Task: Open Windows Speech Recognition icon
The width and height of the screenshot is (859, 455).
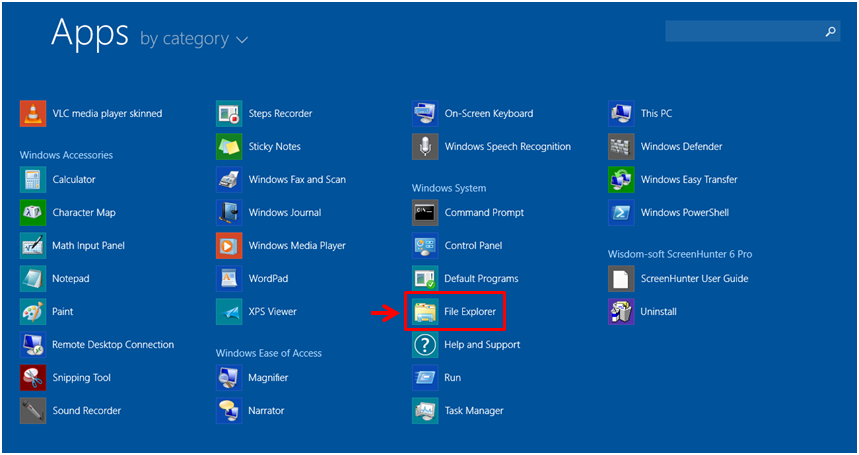Action: (x=425, y=147)
